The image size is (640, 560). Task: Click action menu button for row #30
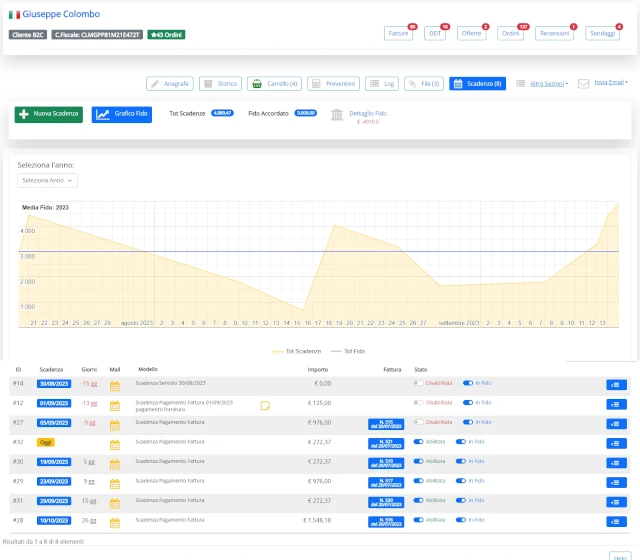pyautogui.click(x=616, y=463)
